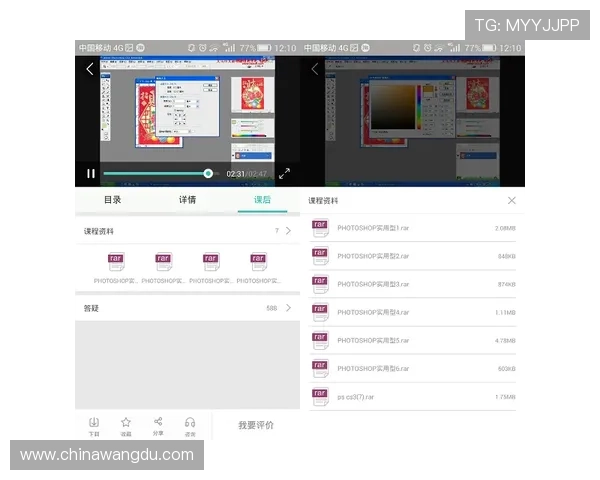Open the 详情 tab

point(187,200)
